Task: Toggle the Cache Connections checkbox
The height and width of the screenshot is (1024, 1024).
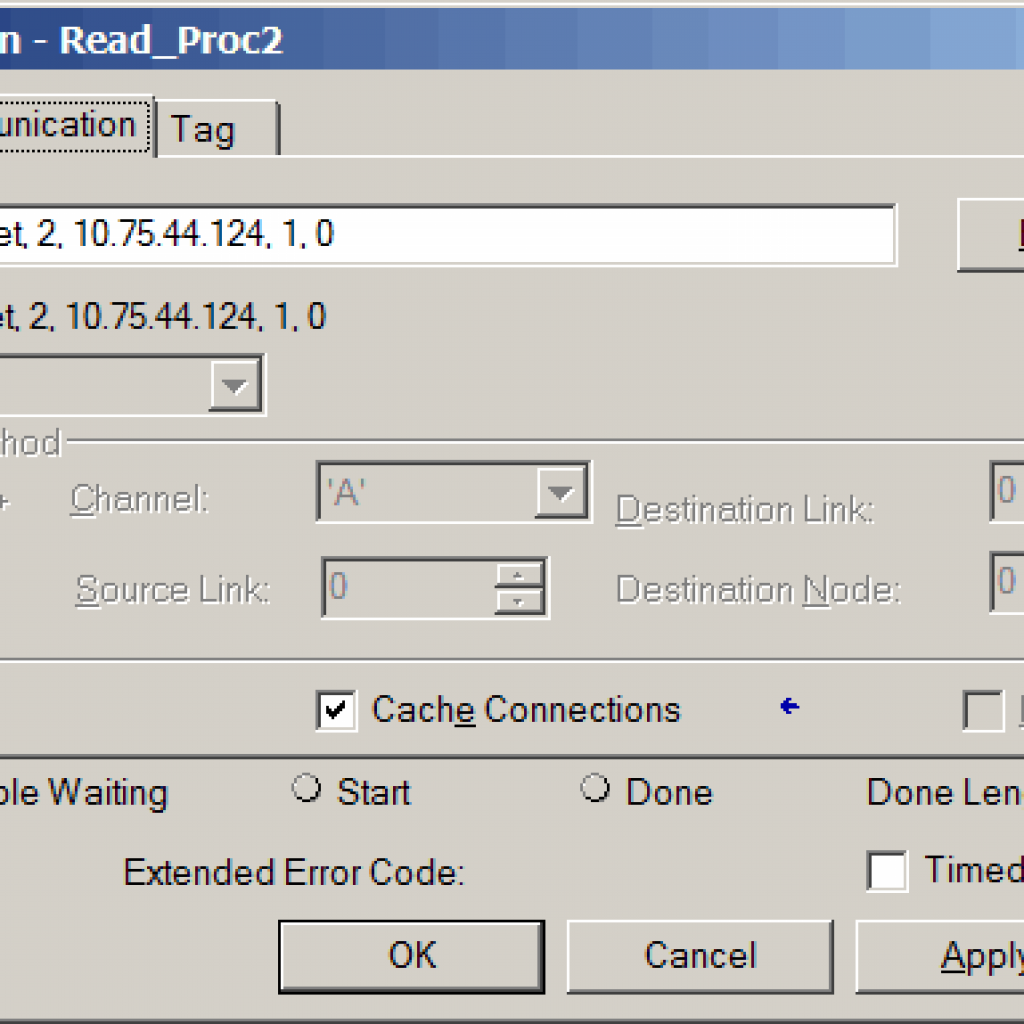Action: click(x=336, y=711)
